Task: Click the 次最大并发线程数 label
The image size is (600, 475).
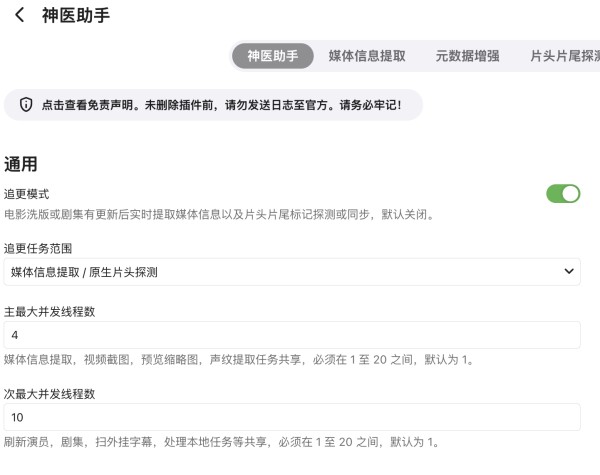Action: pyautogui.click(x=49, y=393)
